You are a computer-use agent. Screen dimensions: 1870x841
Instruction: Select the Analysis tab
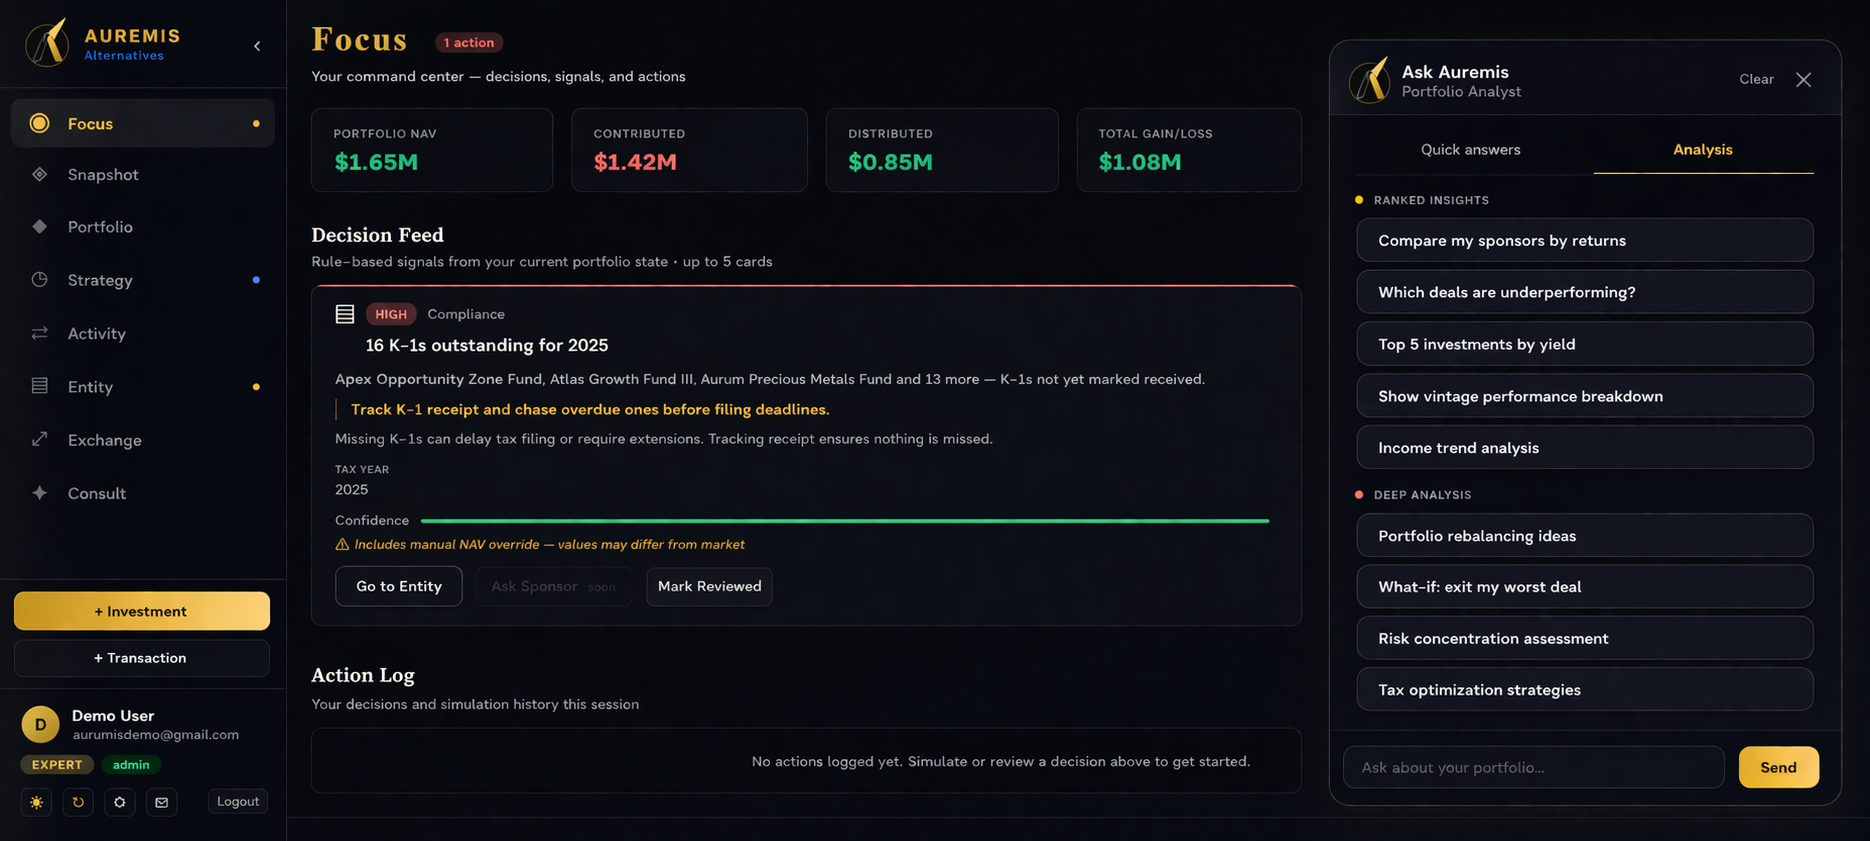tap(1703, 149)
